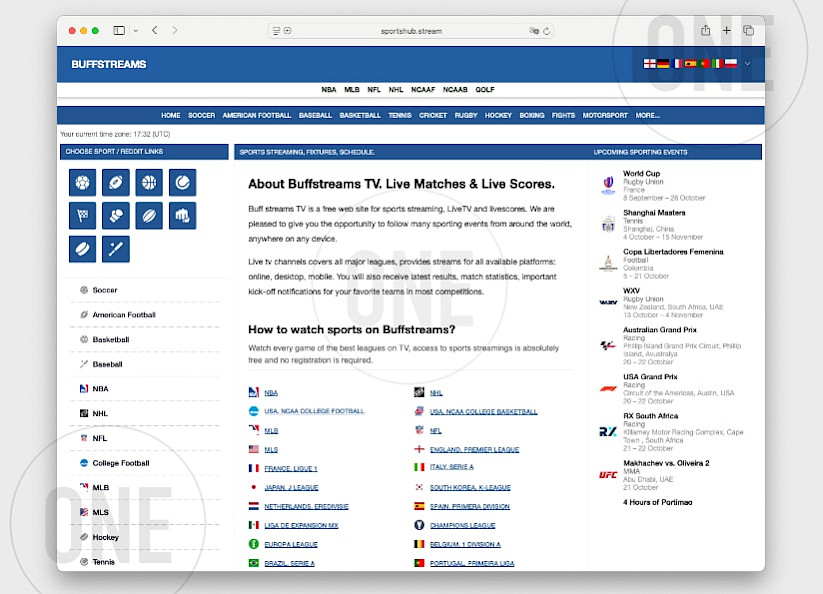Open the USA Grand Prix upcoming event
The height and width of the screenshot is (594, 823).
[x=650, y=377]
